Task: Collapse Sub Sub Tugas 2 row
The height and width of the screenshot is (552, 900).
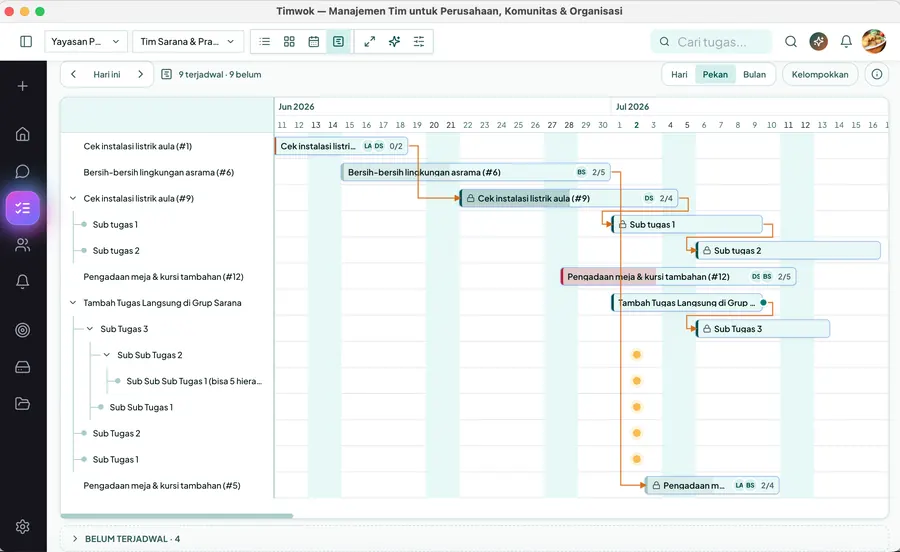Action: point(107,355)
